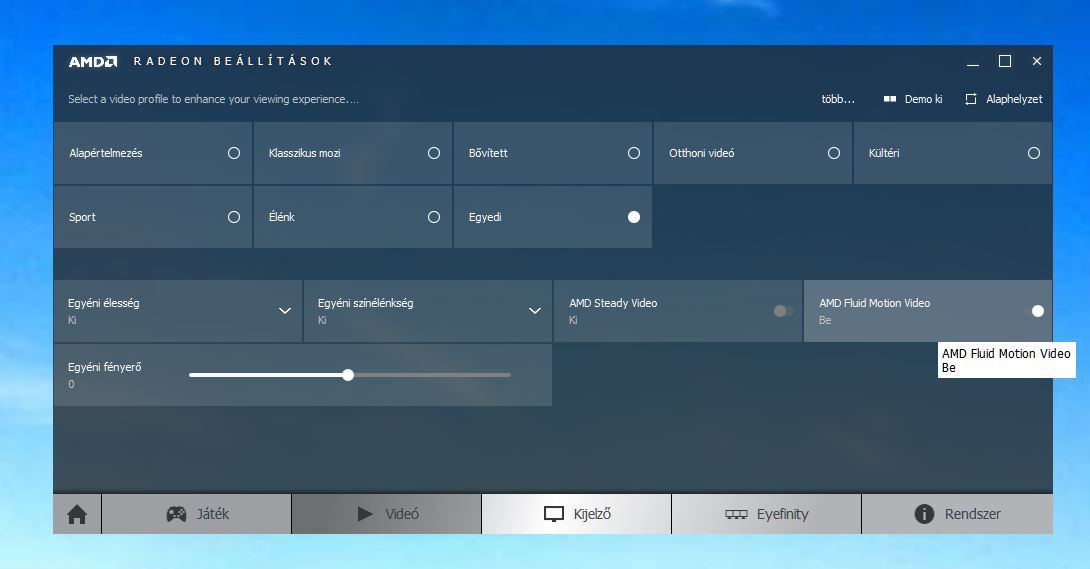Screen dimensions: 1090x569
Task: Select the Kültéri video profile
Action: coord(952,153)
